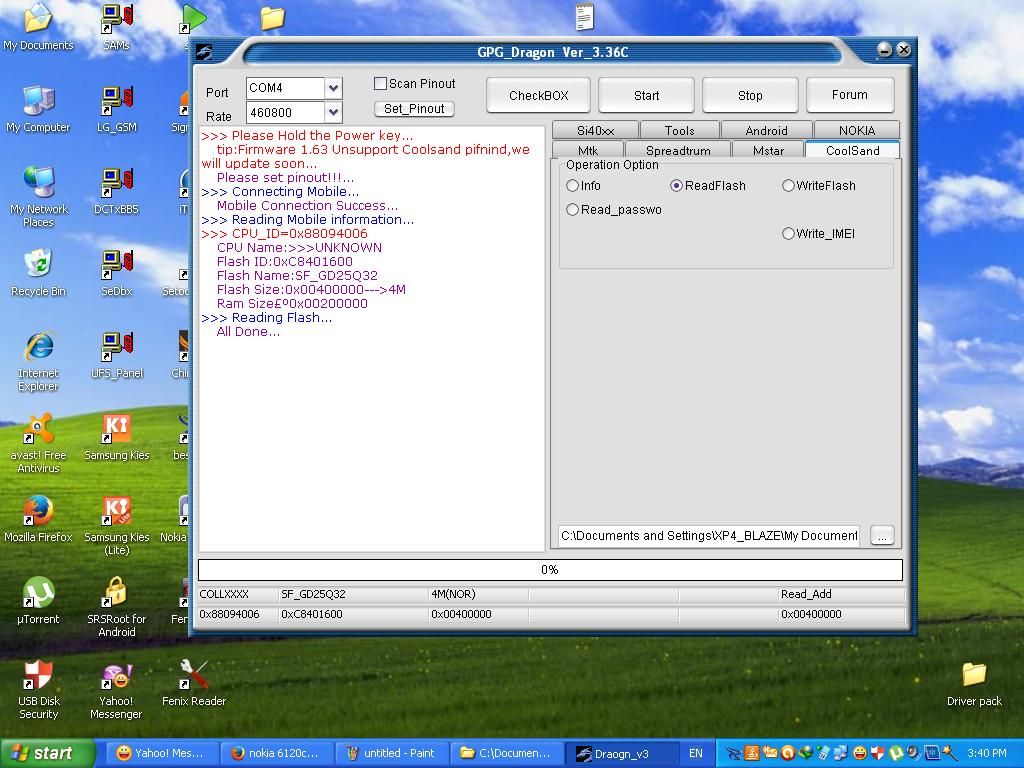Launch the µTorrent desktop shortcut
This screenshot has width=1024, height=768.
coord(38,594)
